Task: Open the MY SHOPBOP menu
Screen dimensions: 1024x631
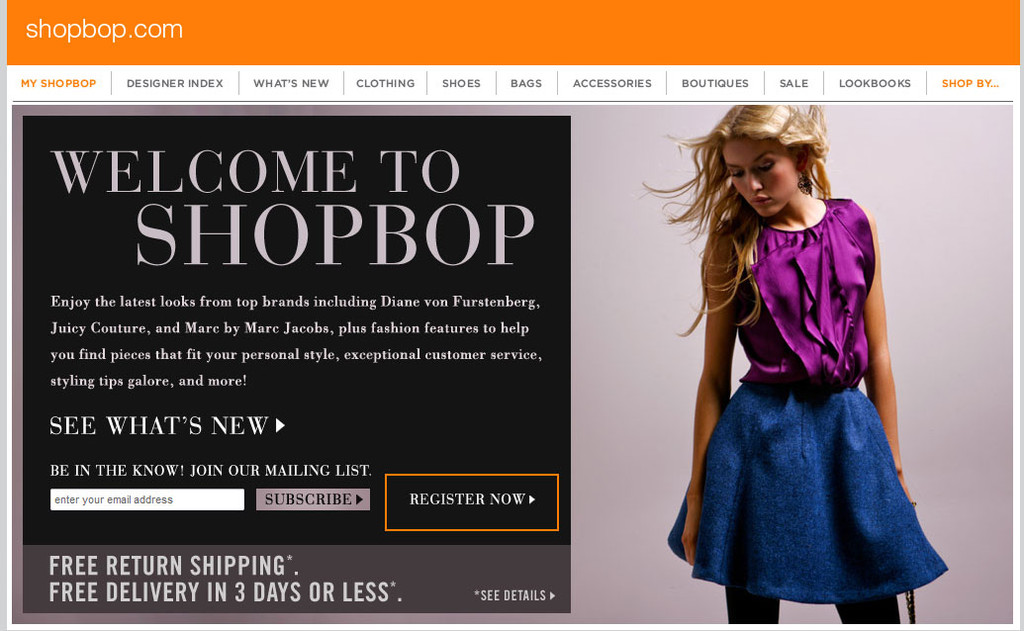Action: (58, 84)
